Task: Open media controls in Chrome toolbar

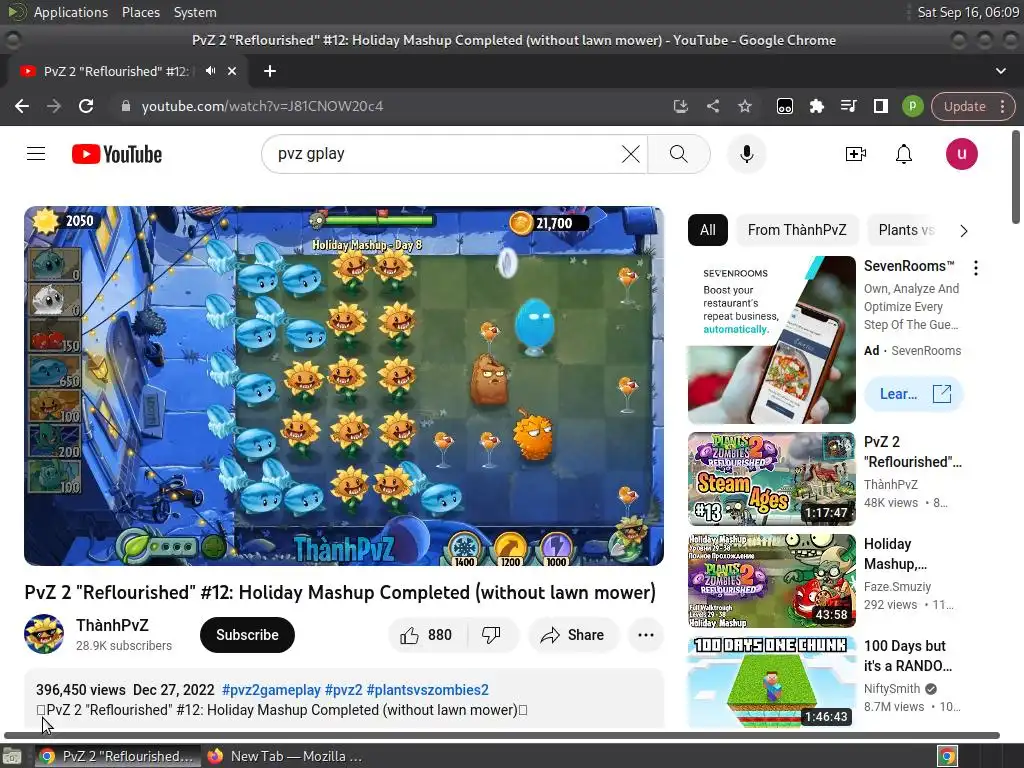Action: pos(848,106)
